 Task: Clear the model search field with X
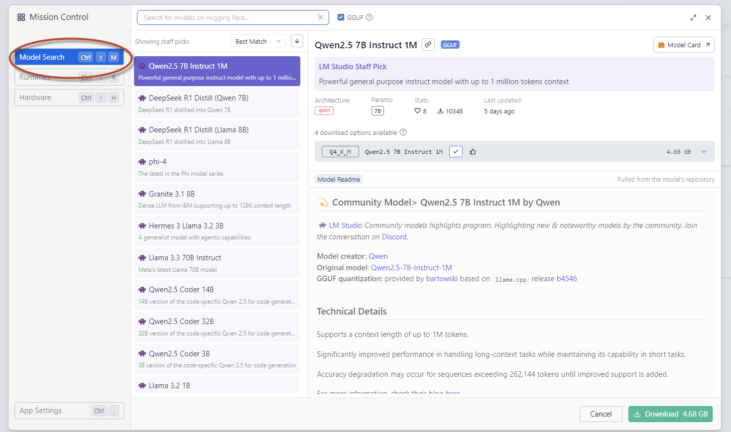tap(321, 17)
